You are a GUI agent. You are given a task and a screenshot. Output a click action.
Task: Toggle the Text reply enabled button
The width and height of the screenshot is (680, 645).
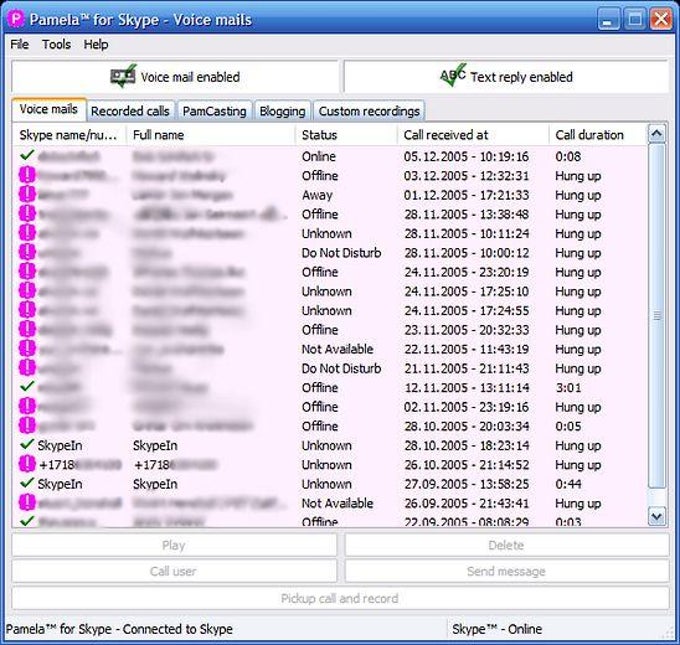pyautogui.click(x=506, y=77)
